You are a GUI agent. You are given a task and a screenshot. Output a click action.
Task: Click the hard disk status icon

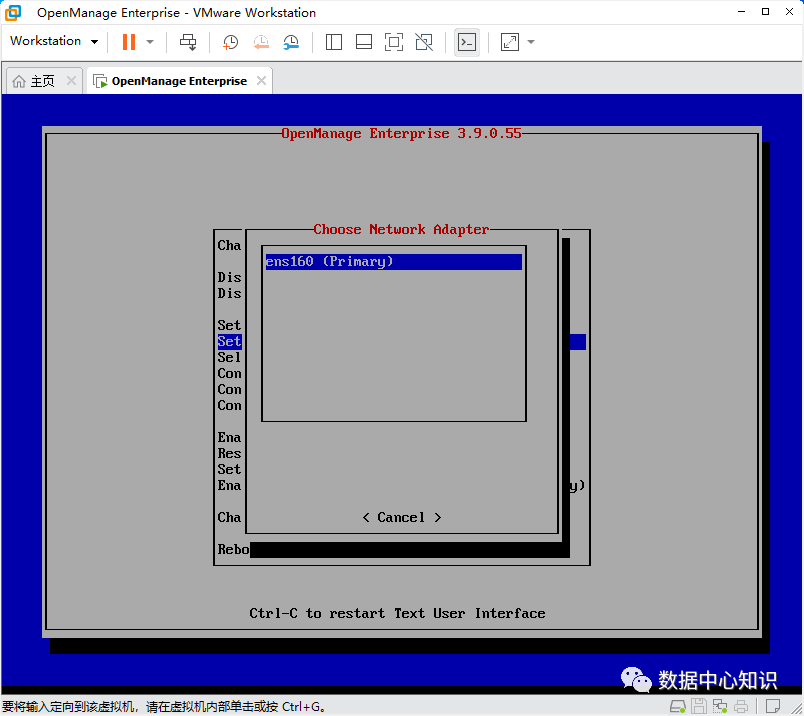pos(678,706)
